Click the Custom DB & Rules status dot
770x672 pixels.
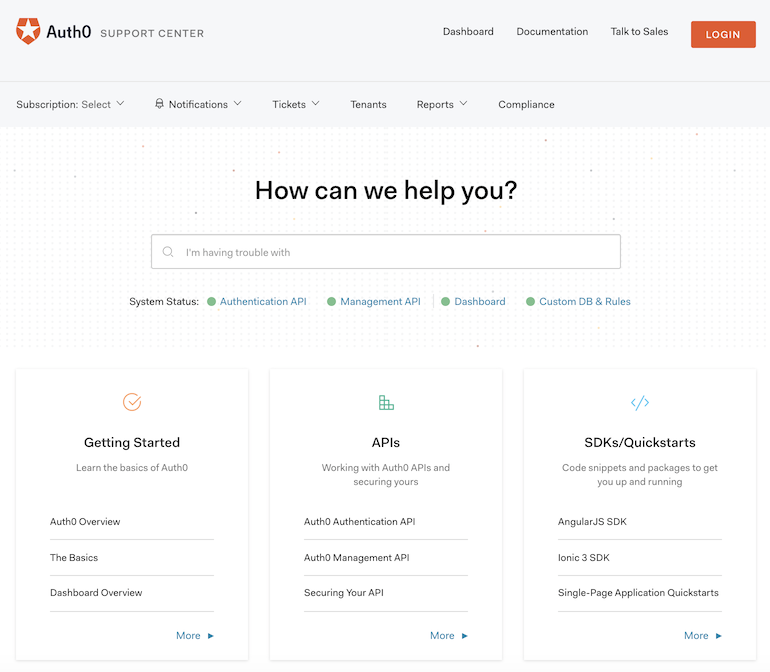(x=530, y=302)
